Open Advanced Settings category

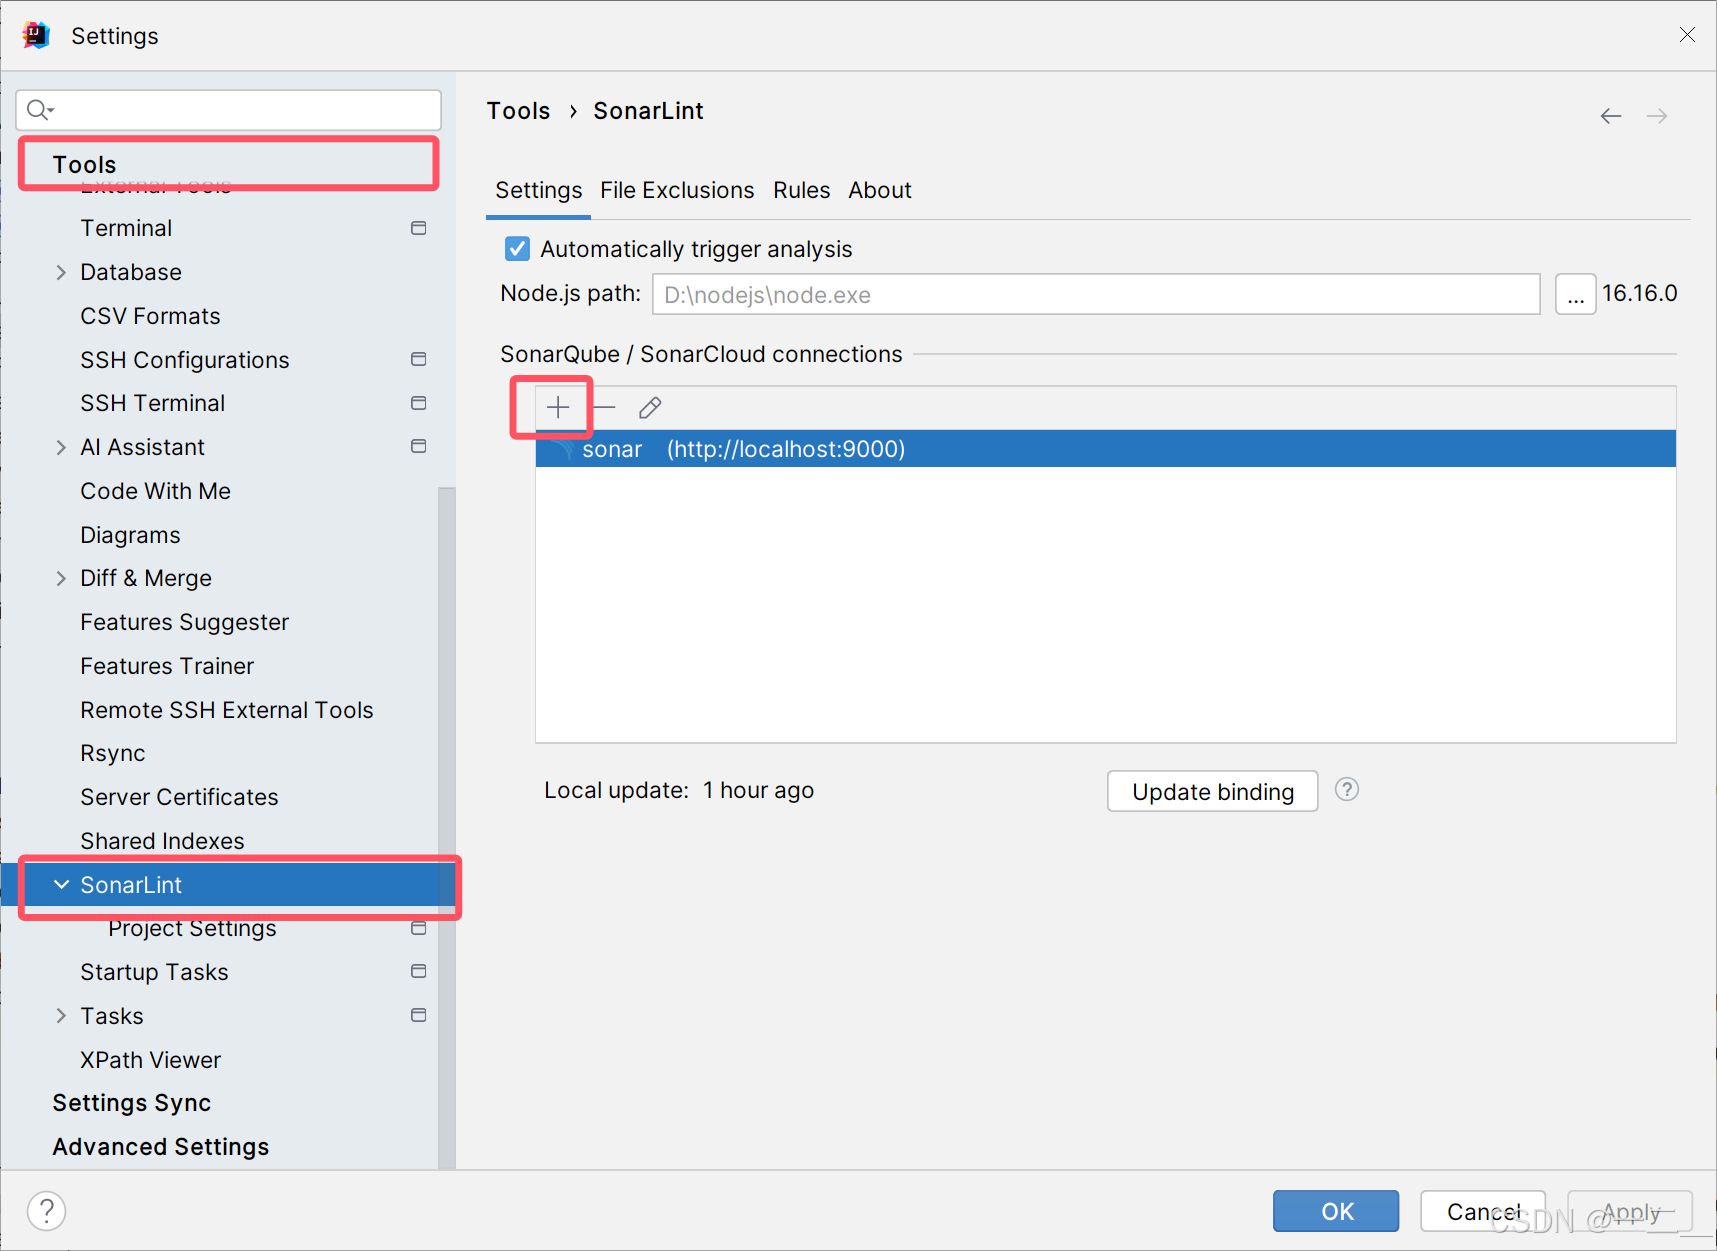click(161, 1147)
